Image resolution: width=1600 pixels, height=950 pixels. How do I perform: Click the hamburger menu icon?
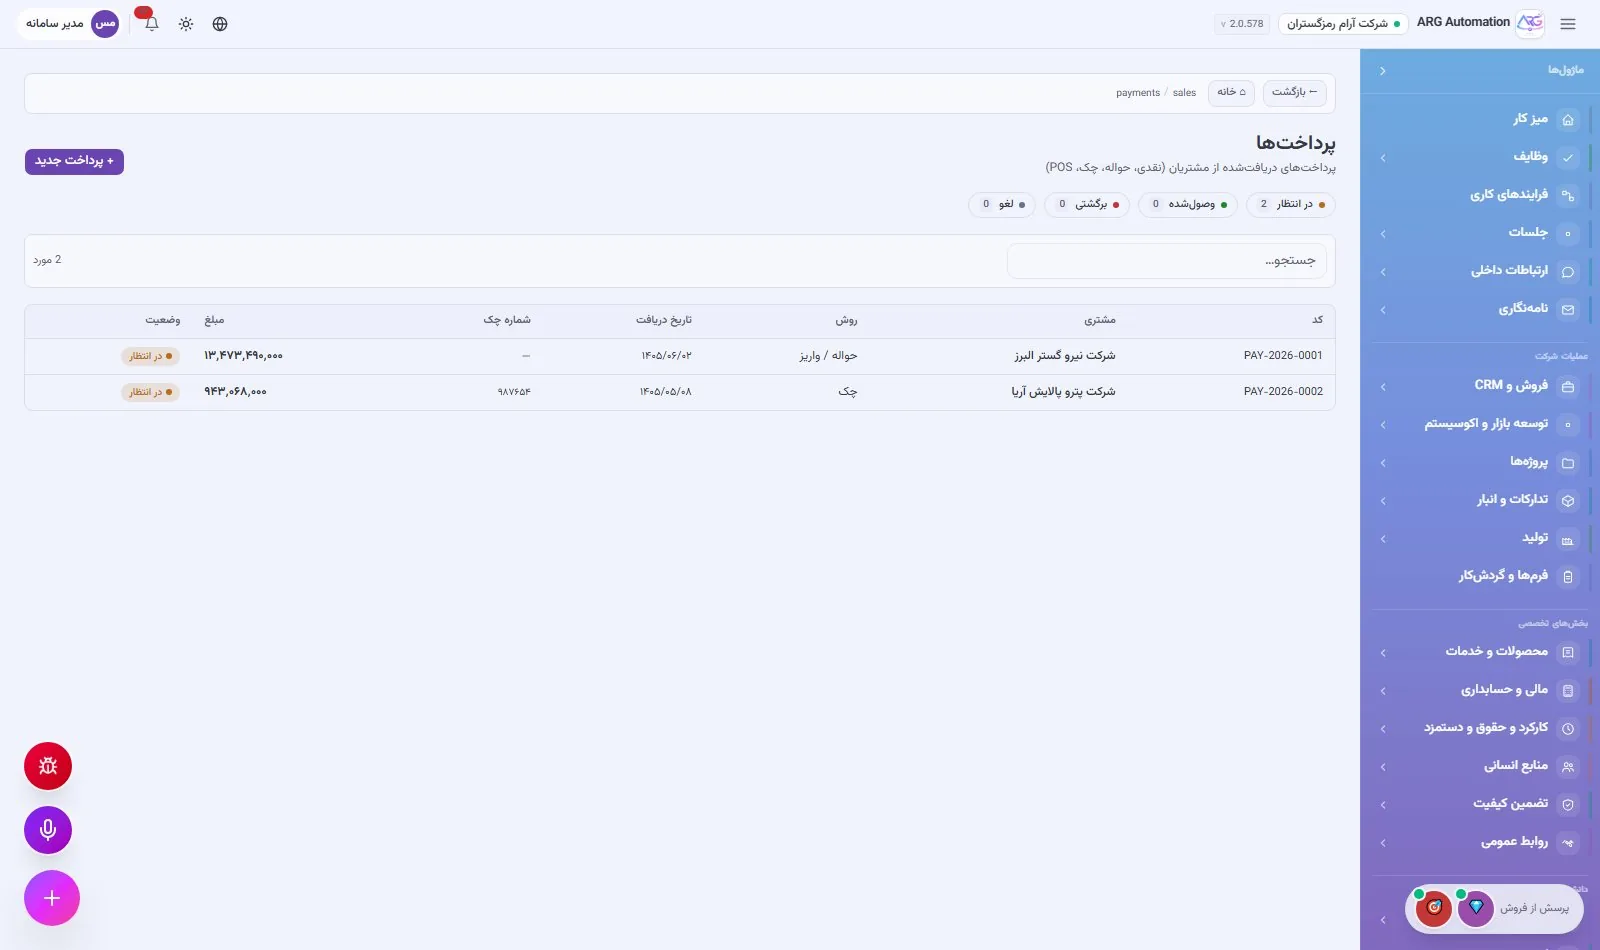coord(1568,24)
